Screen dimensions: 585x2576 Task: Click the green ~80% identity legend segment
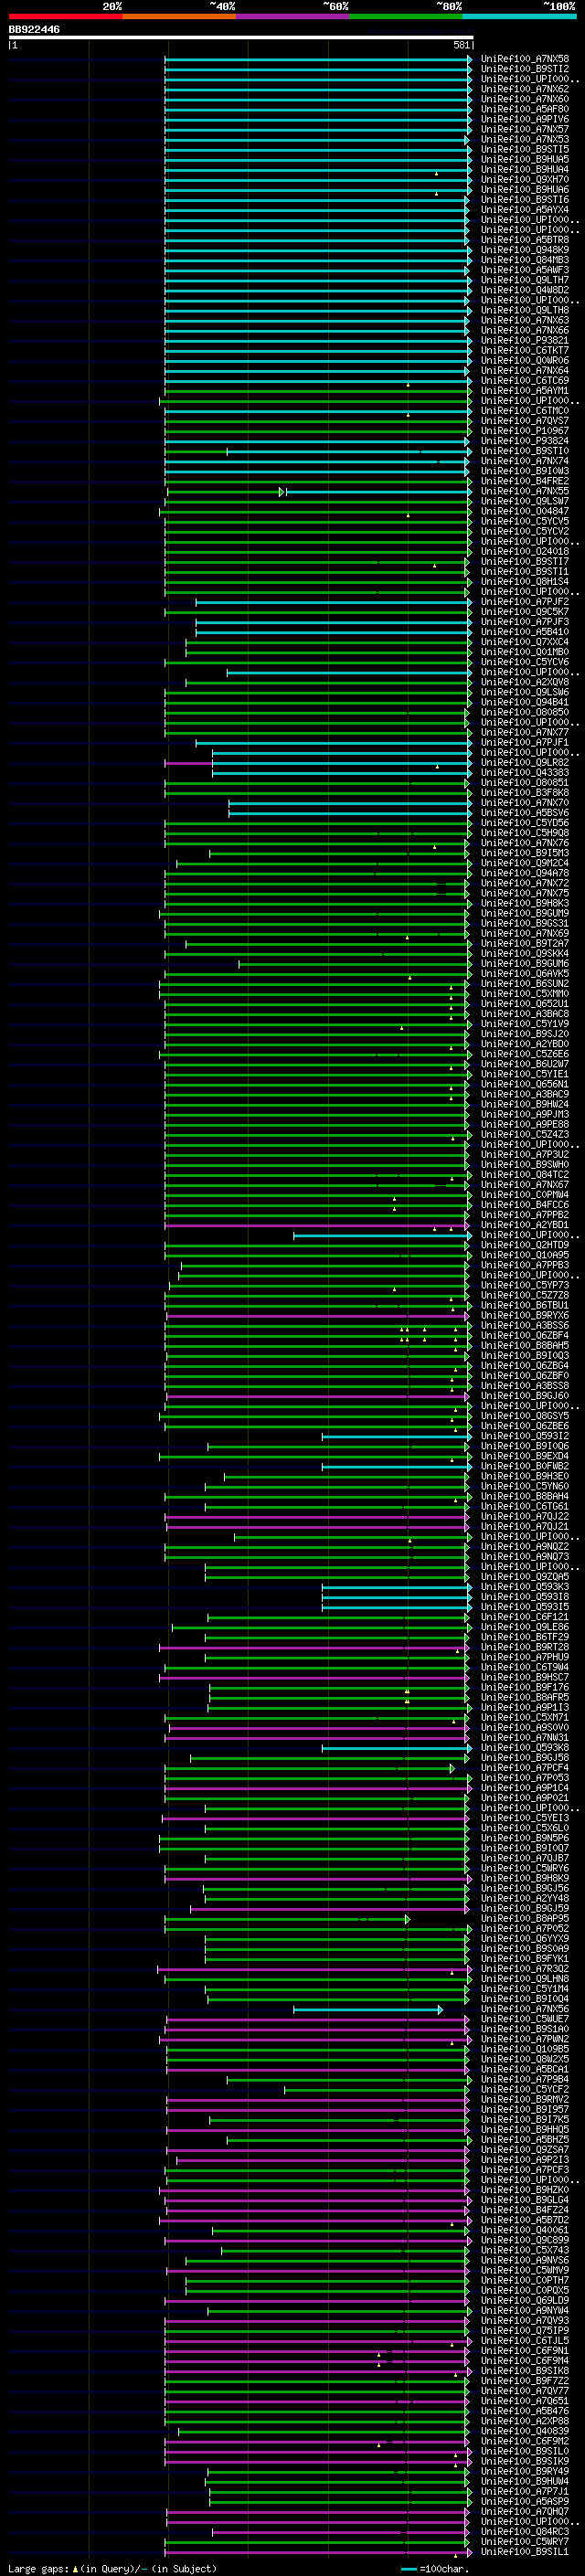point(406,16)
